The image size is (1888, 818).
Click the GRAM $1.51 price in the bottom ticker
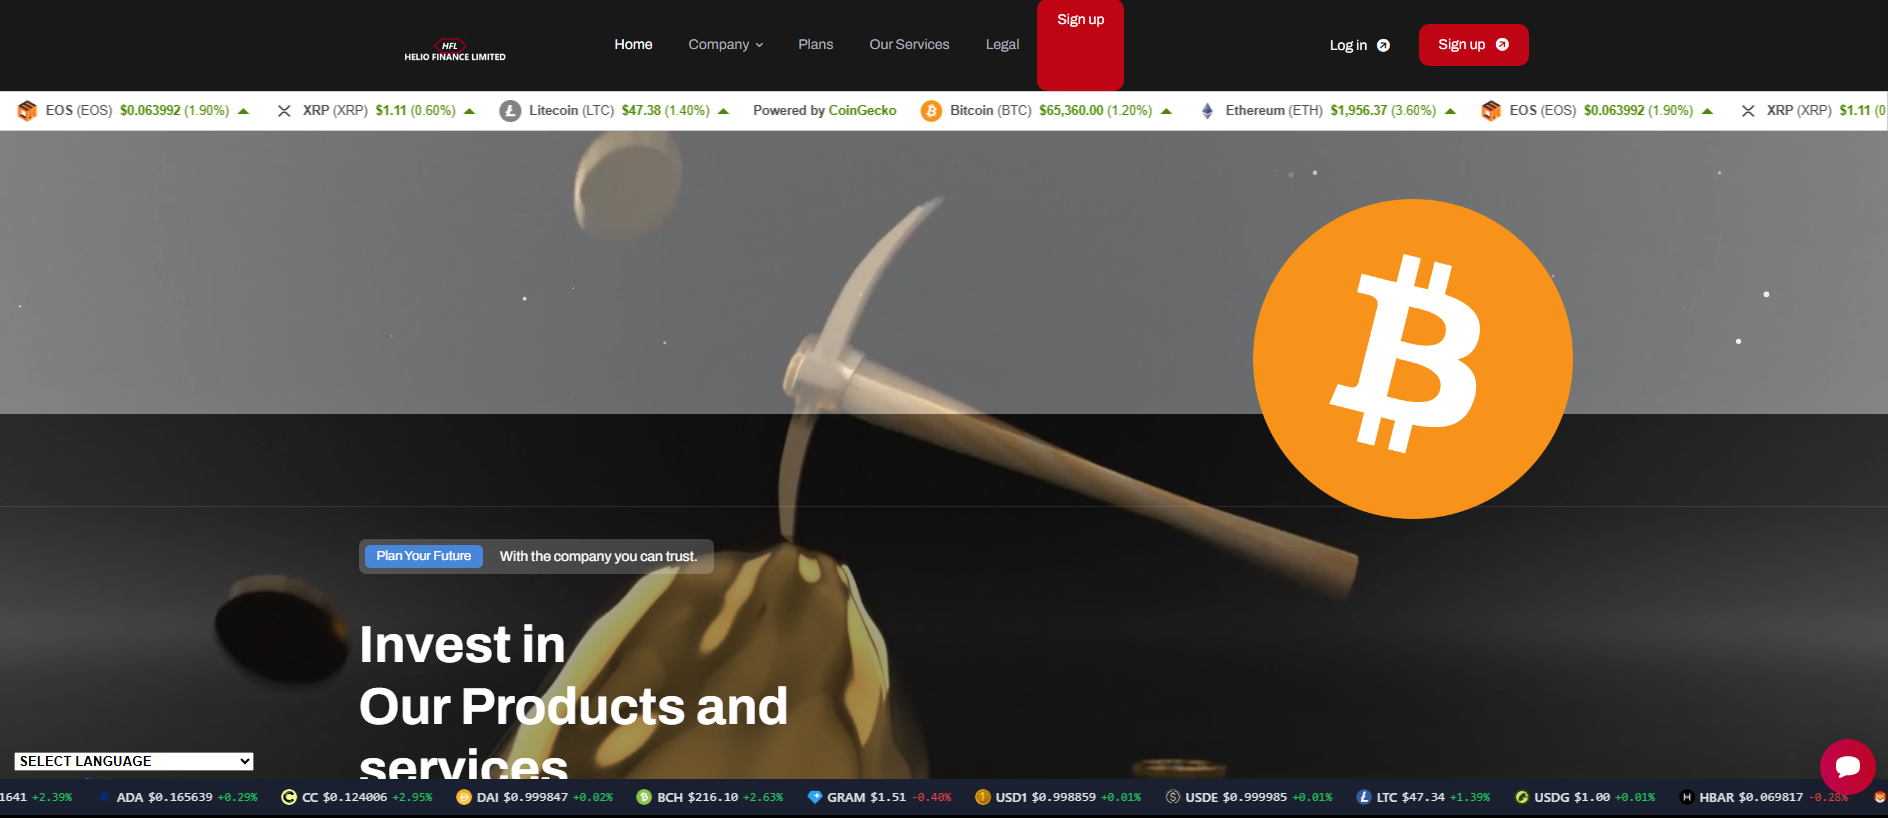tap(888, 797)
